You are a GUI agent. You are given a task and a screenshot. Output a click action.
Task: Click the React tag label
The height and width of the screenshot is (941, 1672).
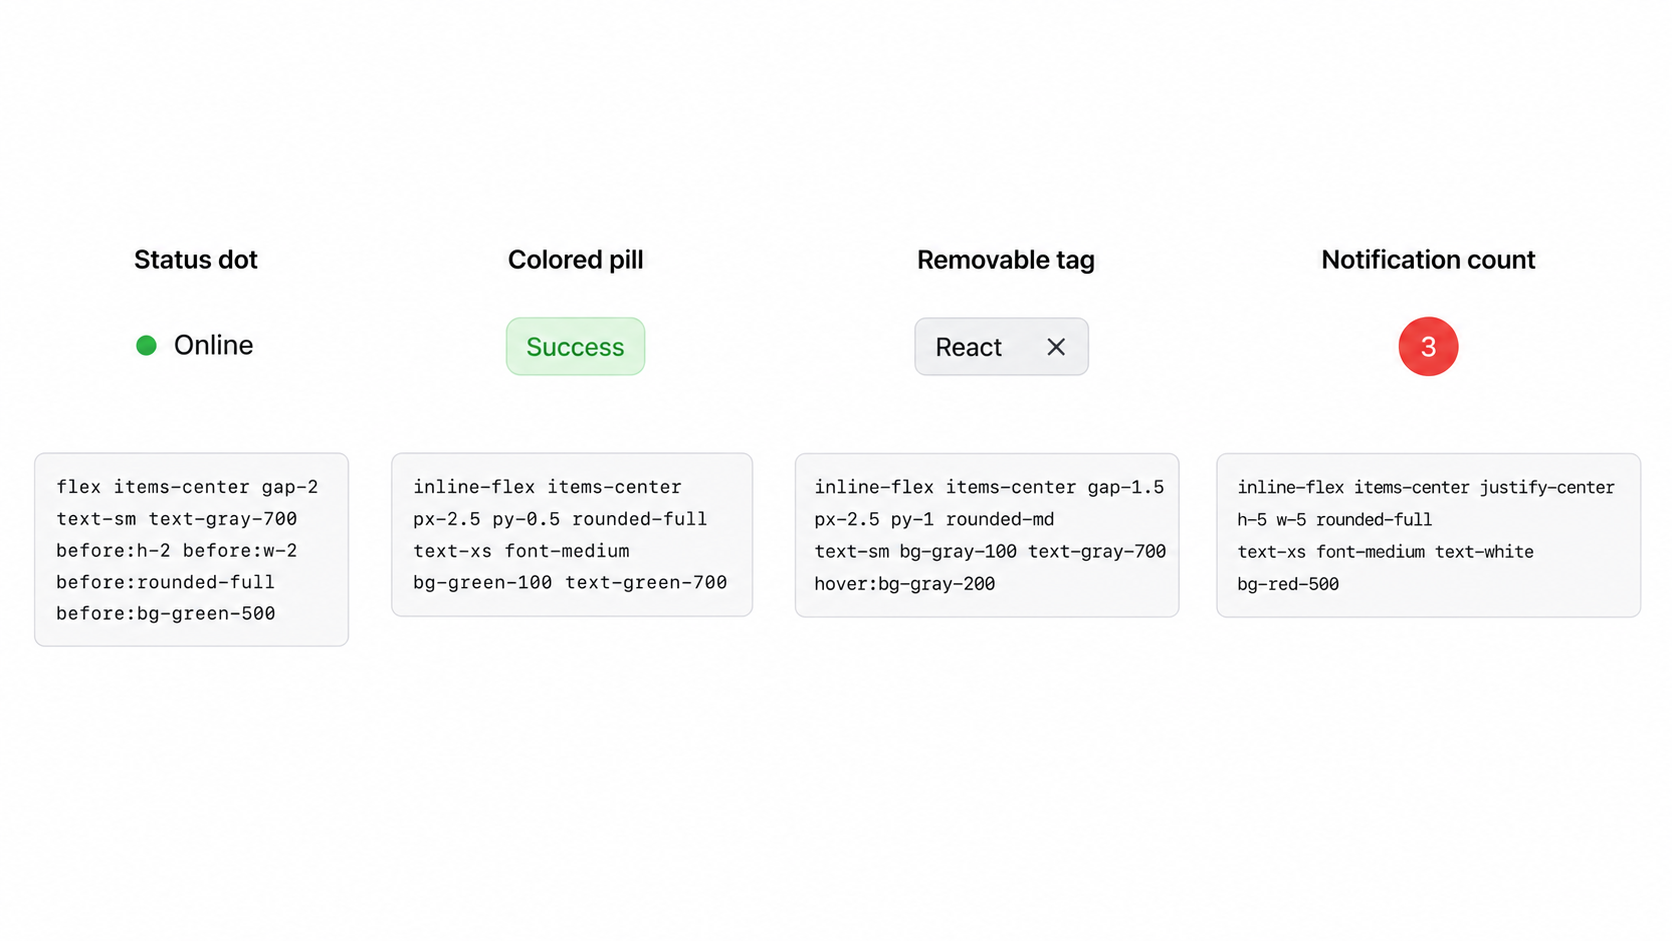point(968,347)
